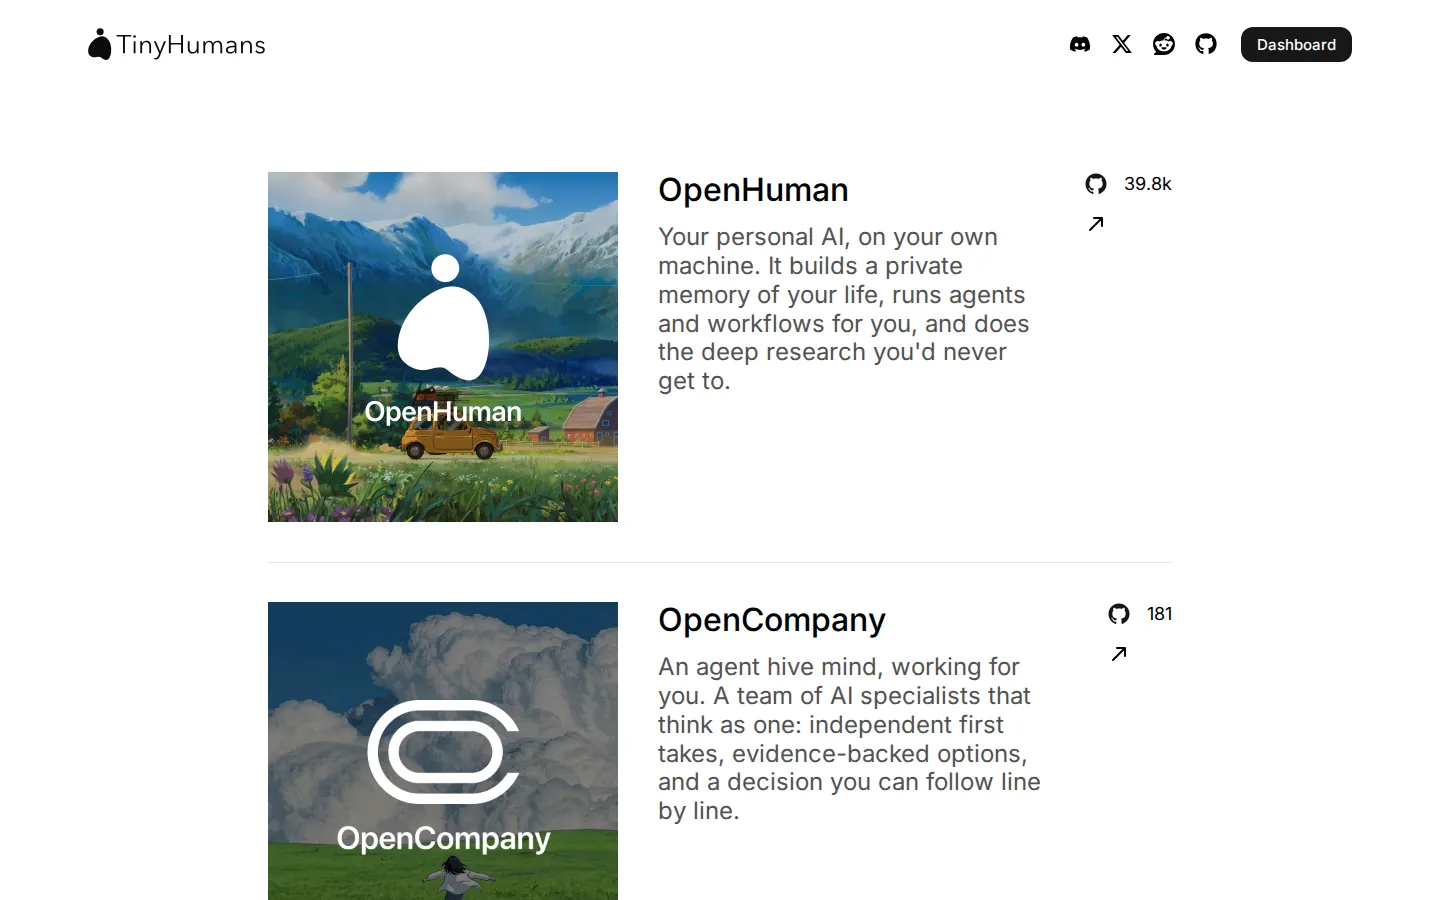Open the GitHub icon in header

1206,44
